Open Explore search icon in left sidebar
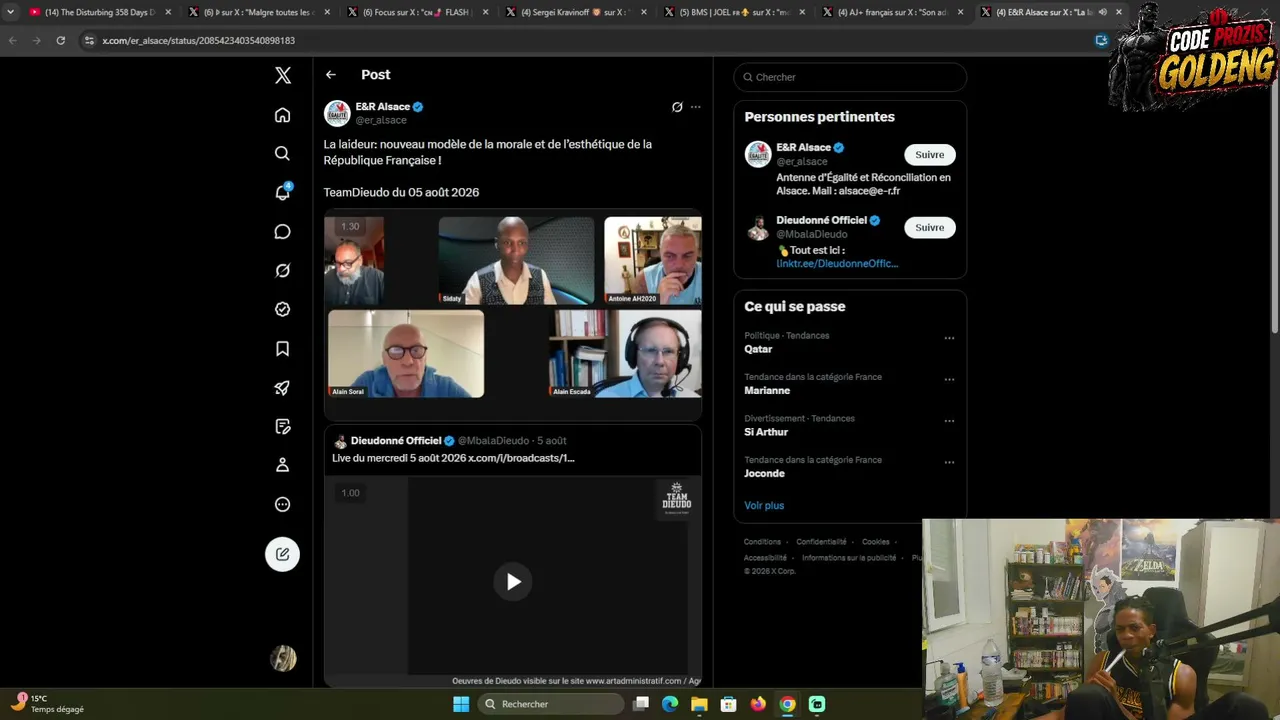Image resolution: width=1280 pixels, height=720 pixels. [x=283, y=153]
